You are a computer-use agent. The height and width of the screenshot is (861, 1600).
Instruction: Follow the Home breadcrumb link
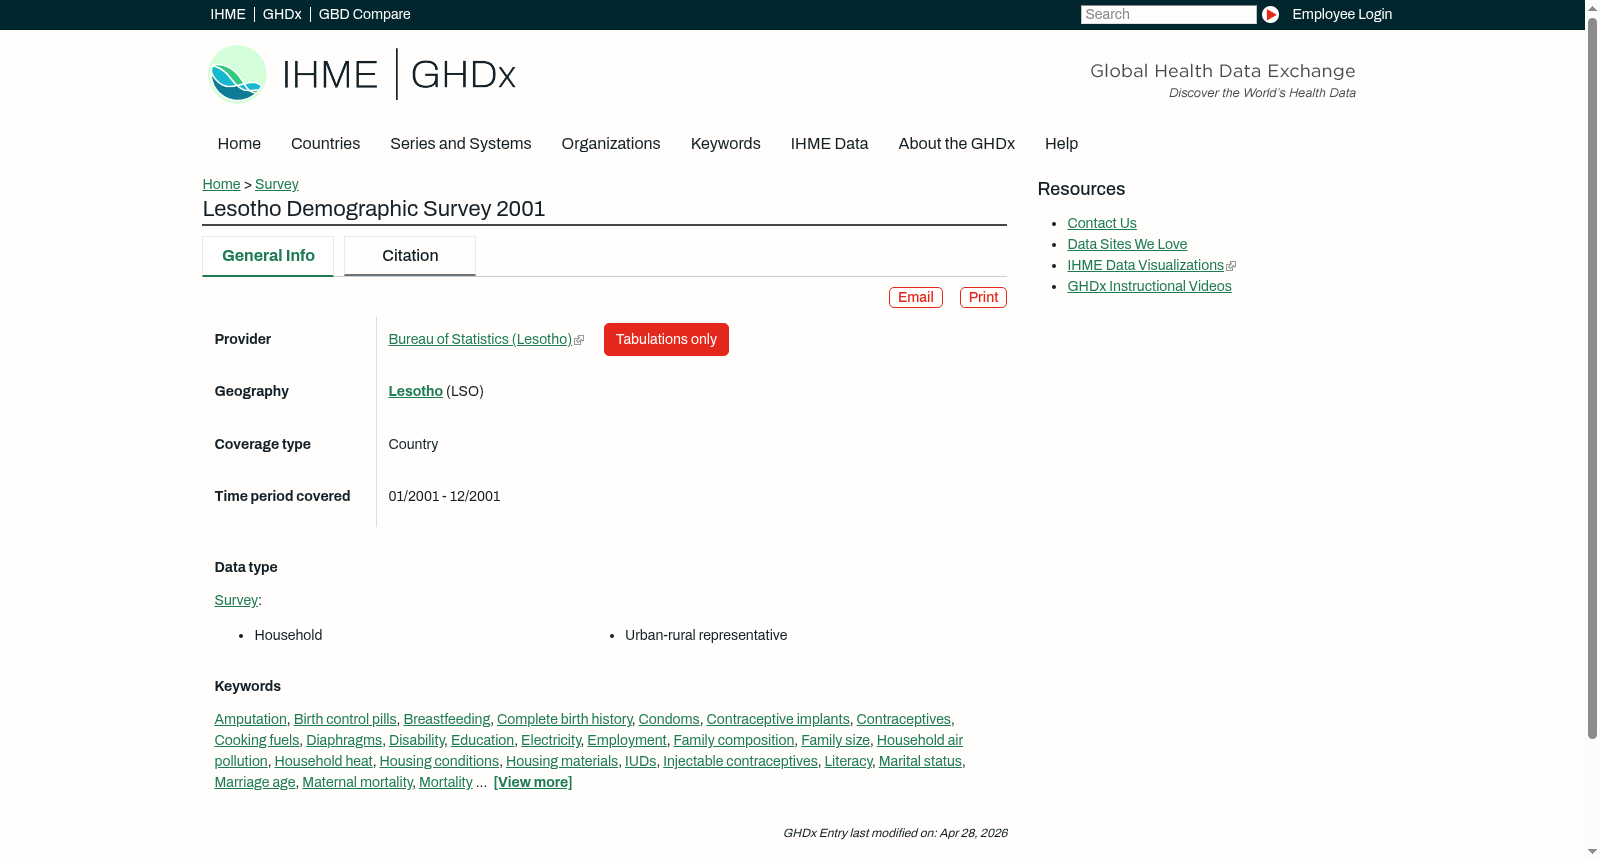221,184
